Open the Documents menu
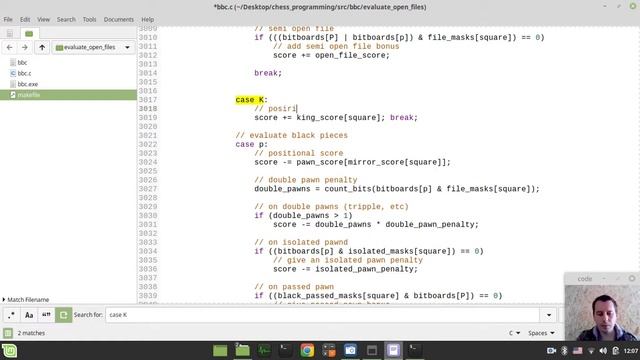This screenshot has width=640, height=360. [118, 19]
